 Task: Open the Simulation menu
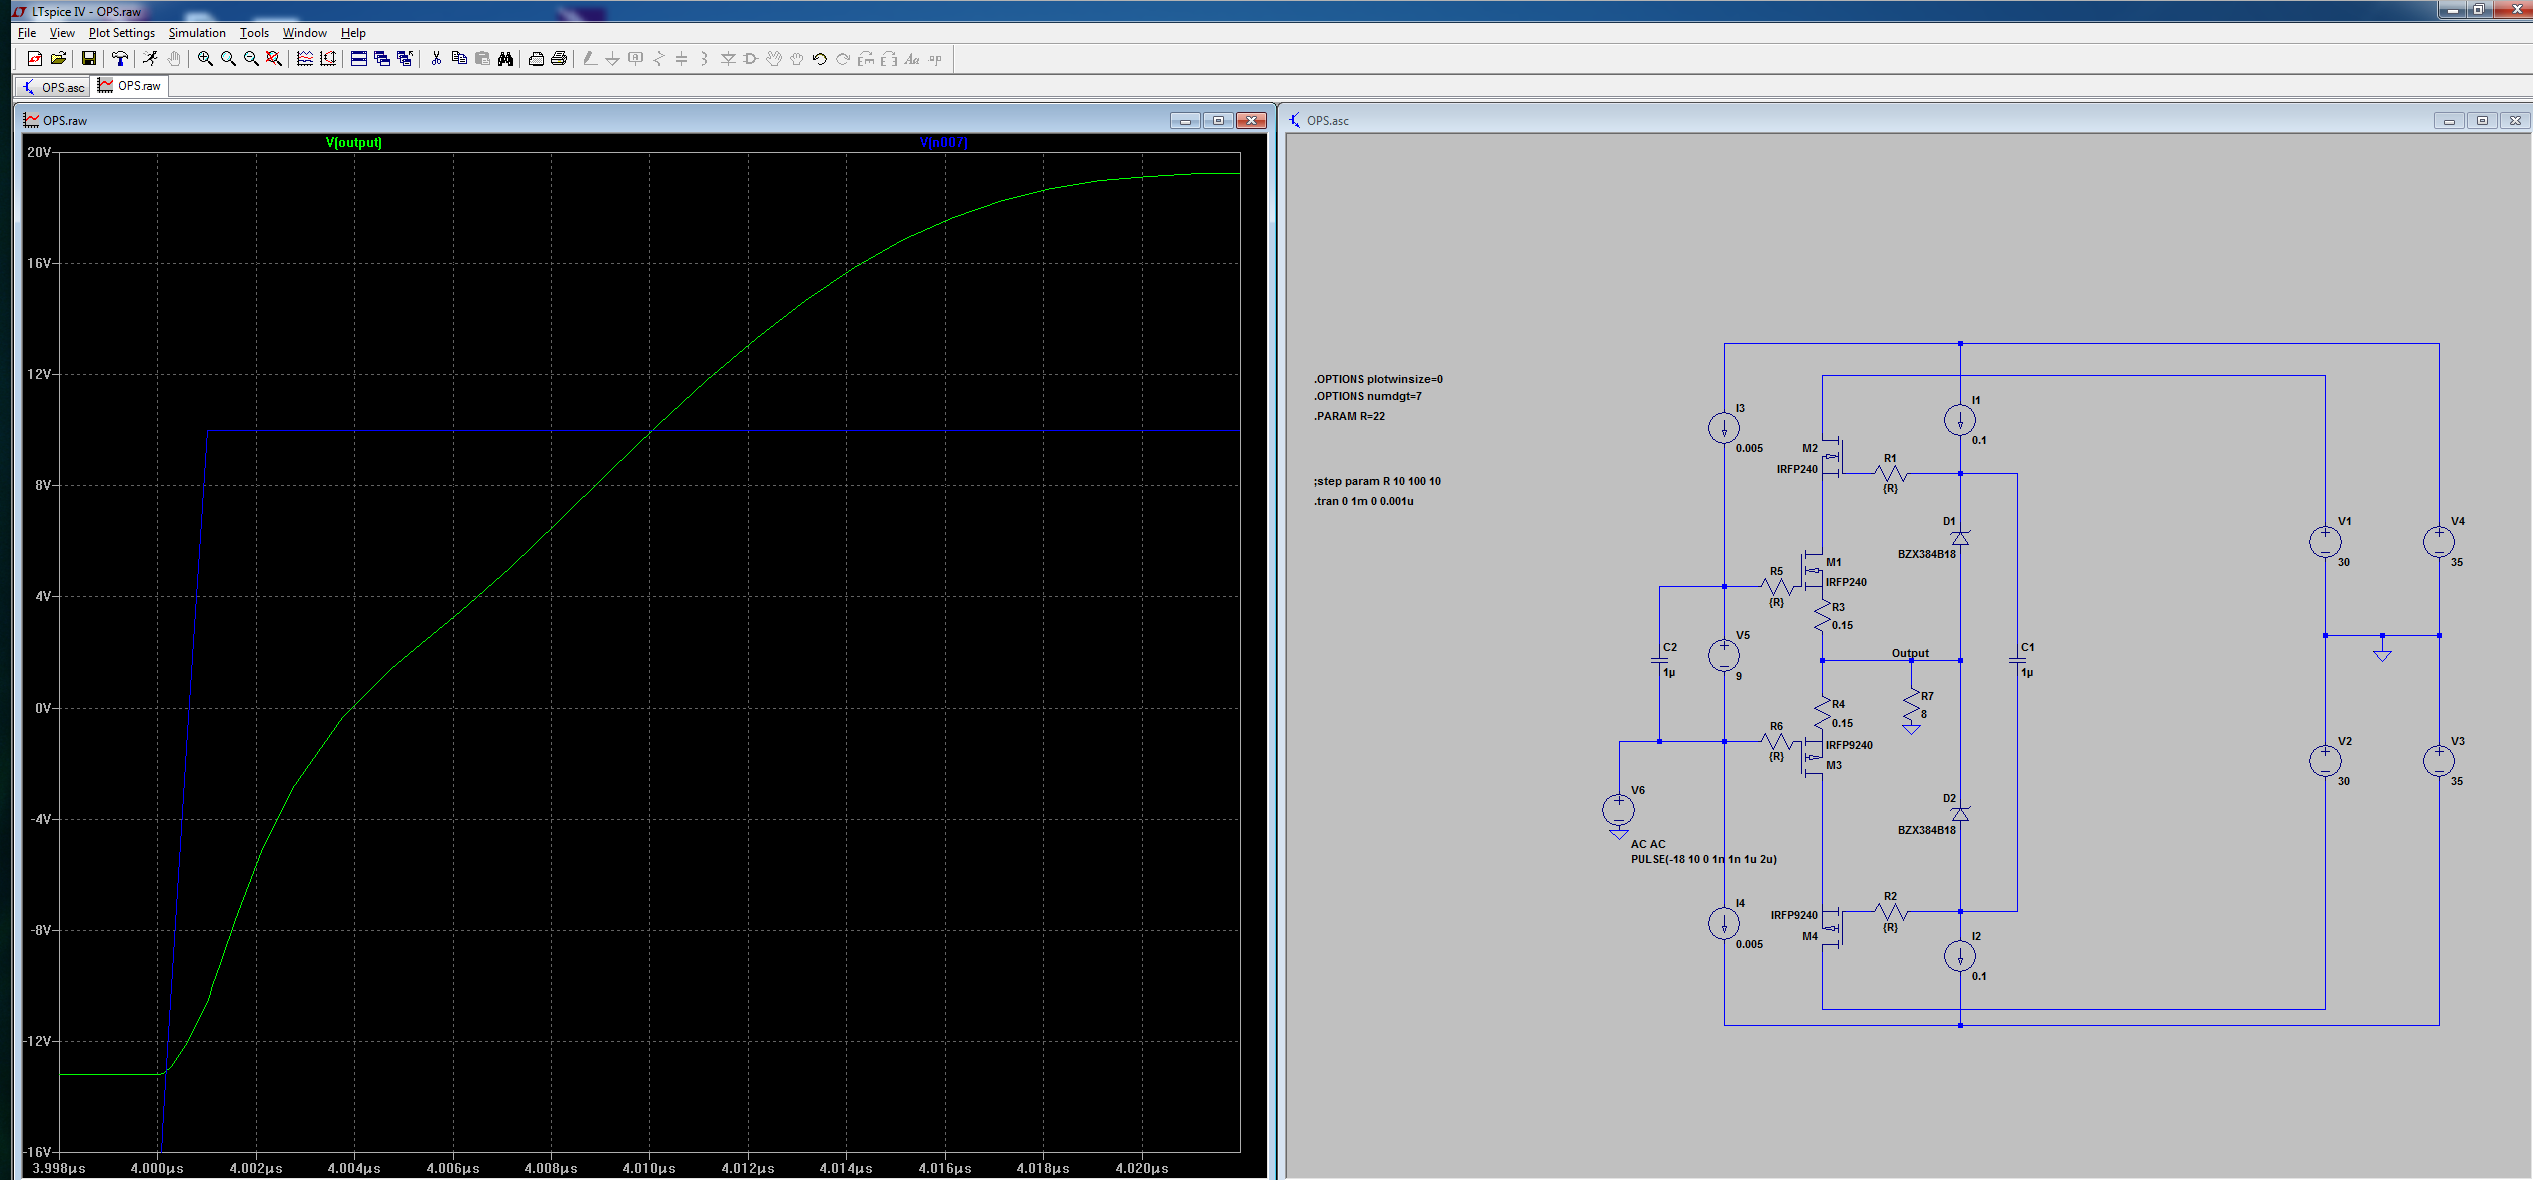[197, 33]
